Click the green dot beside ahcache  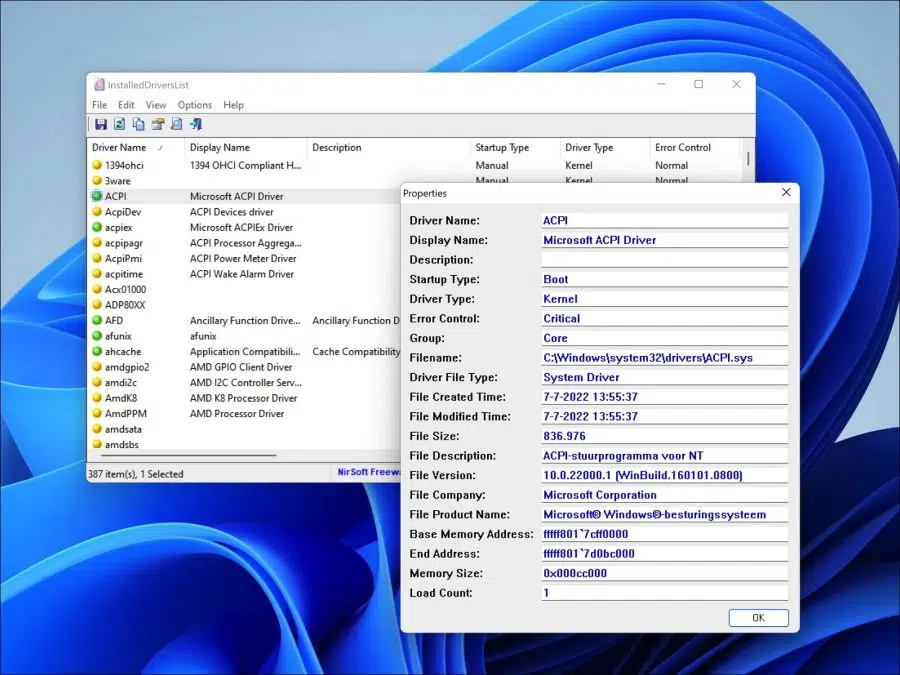click(97, 351)
